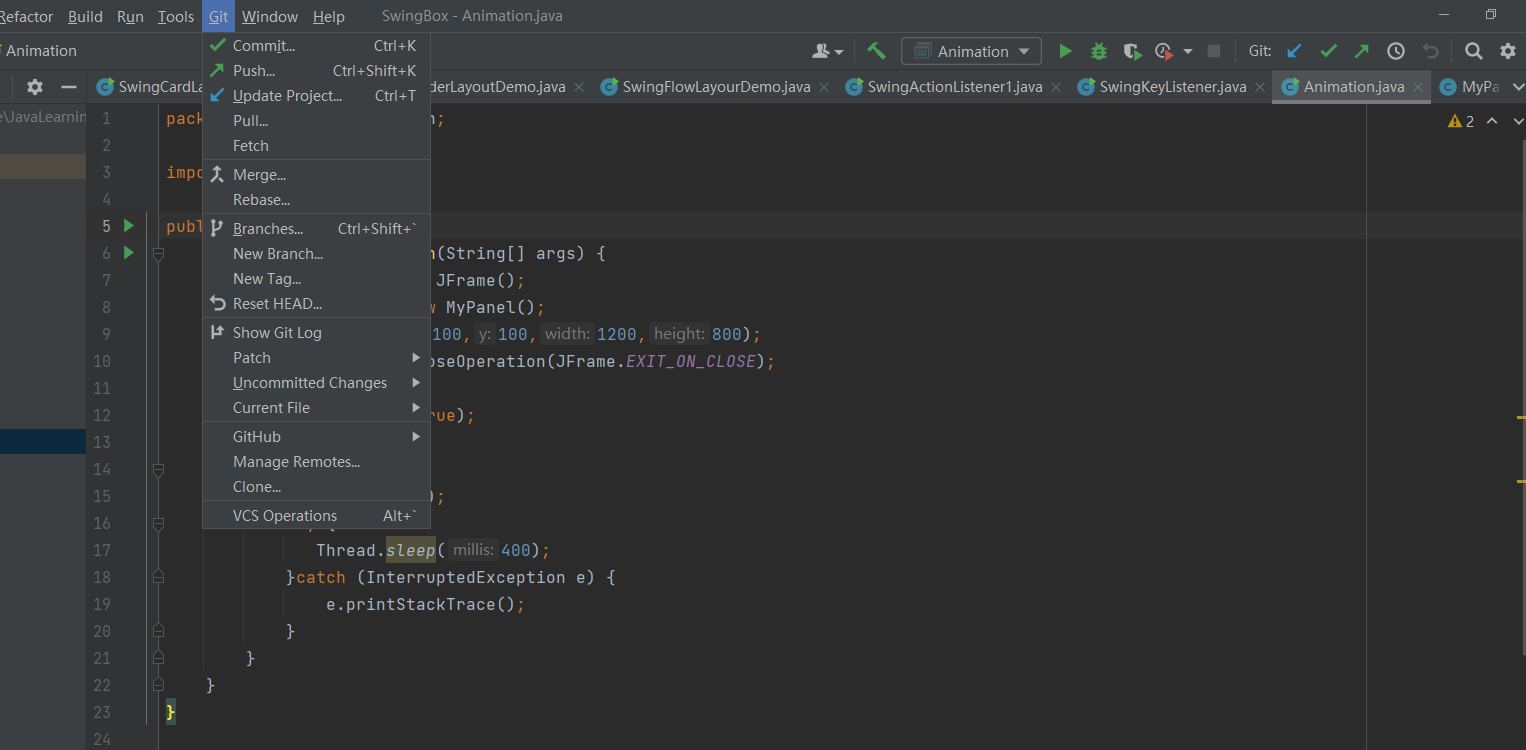Click the toolbar Git Commit checkmark
This screenshot has height=750, width=1526.
(x=1329, y=51)
